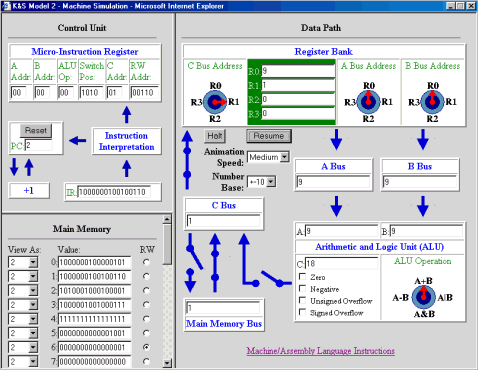Click the +1 incrementer box

click(29, 191)
